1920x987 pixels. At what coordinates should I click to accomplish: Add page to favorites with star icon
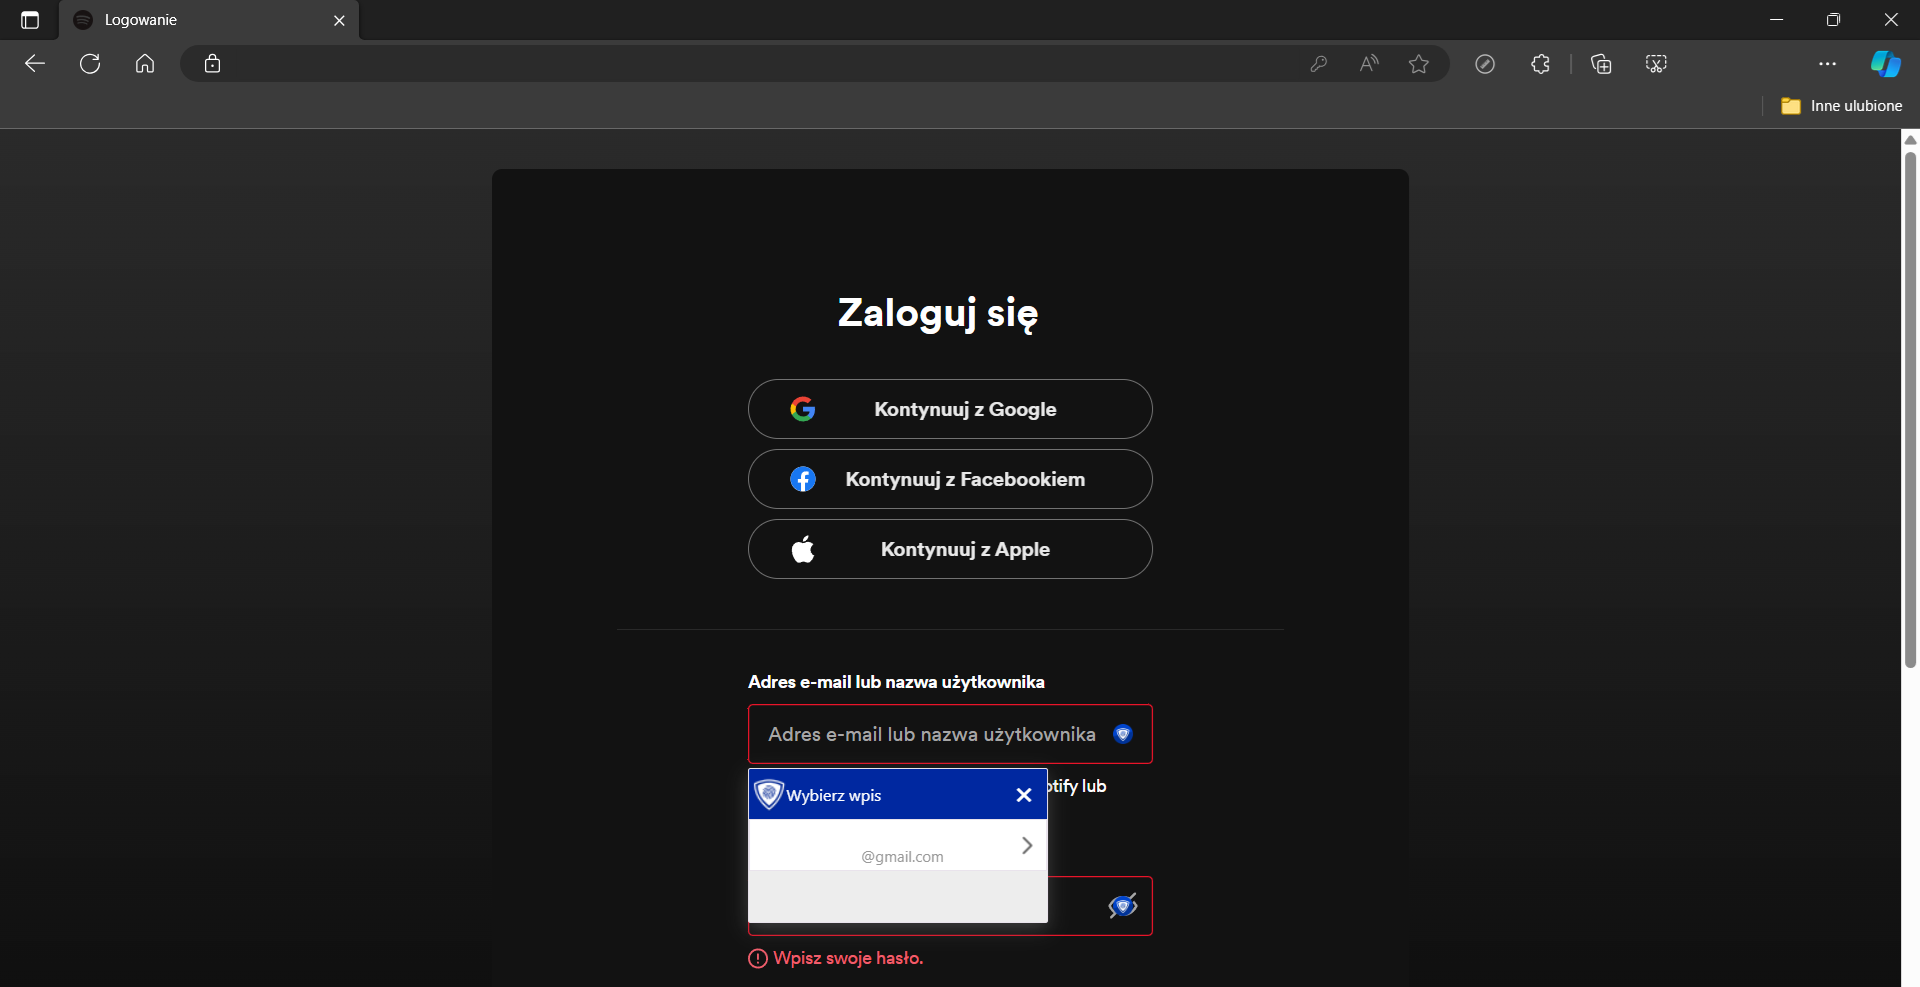(1418, 64)
